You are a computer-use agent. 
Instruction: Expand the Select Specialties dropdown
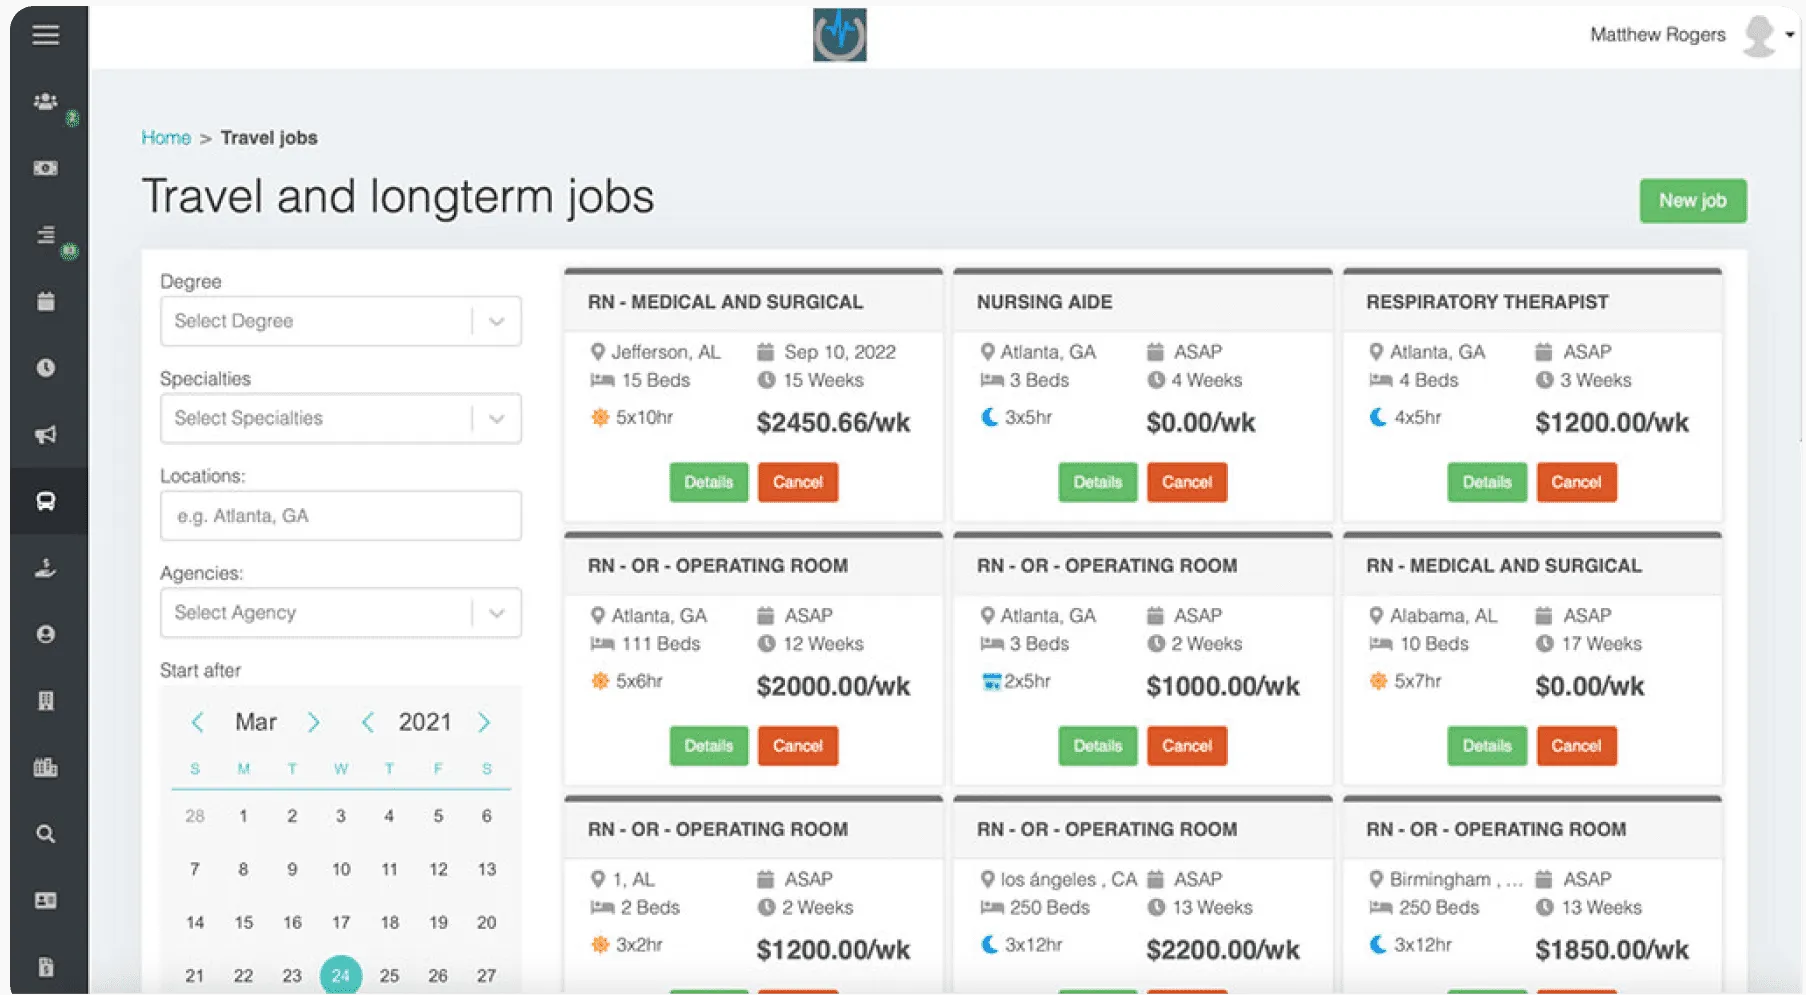340,418
